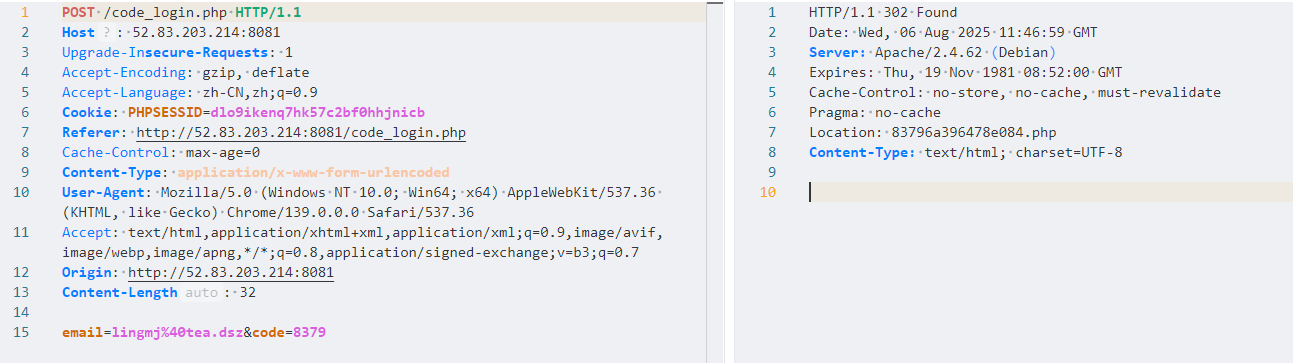1293x363 pixels.
Task: Open the Referer URL link
Action: [x=301, y=132]
